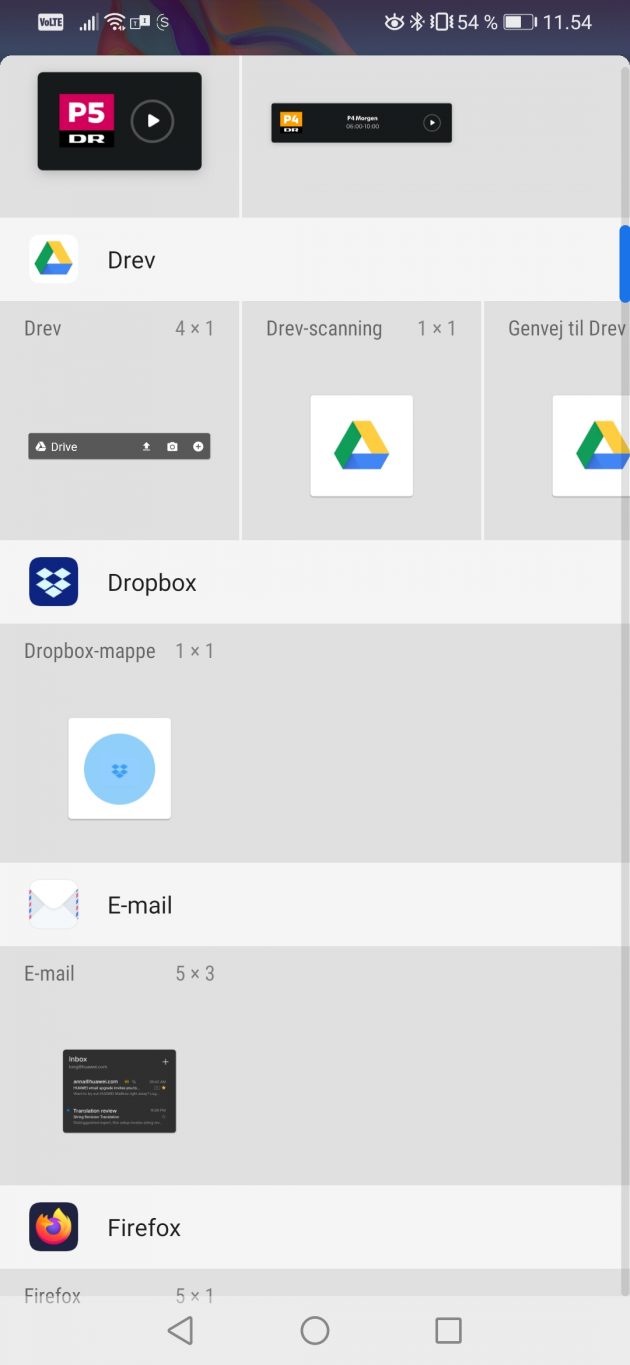Tap the E-mail section header label

[140, 905]
